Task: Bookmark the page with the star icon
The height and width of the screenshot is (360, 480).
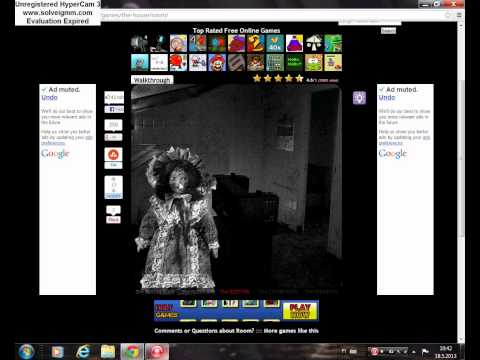Action: (448, 15)
